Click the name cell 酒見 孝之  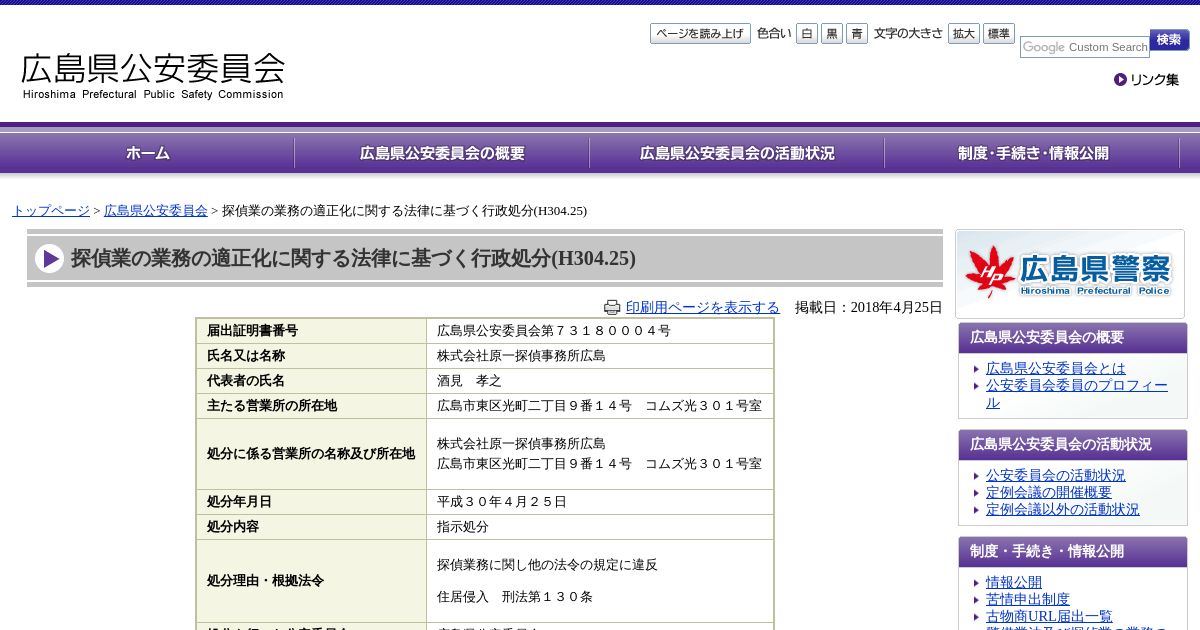coord(600,381)
